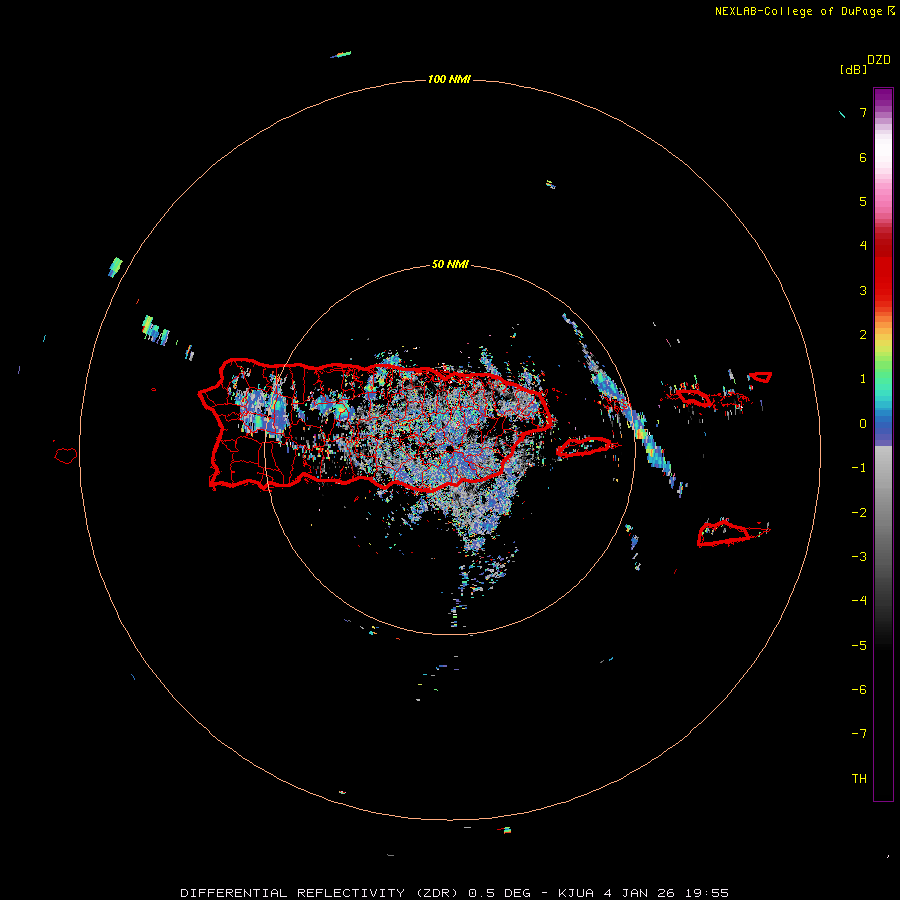Click the -5 value on color scale
Image resolution: width=900 pixels, height=900 pixels.
click(859, 646)
